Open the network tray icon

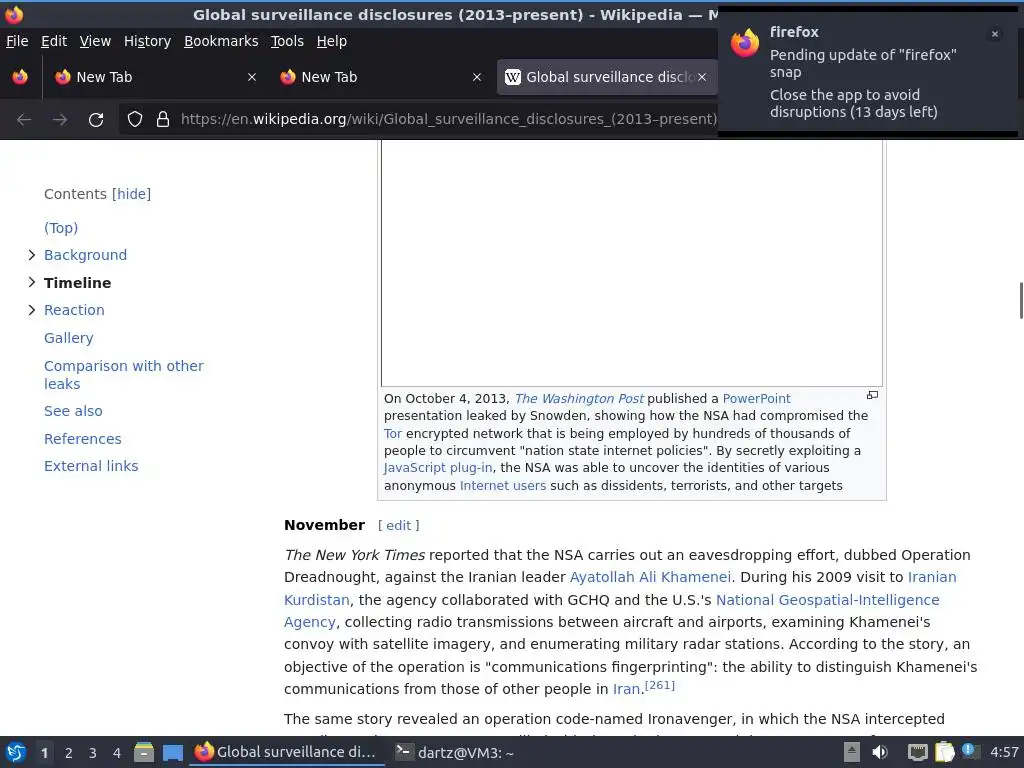click(x=918, y=752)
